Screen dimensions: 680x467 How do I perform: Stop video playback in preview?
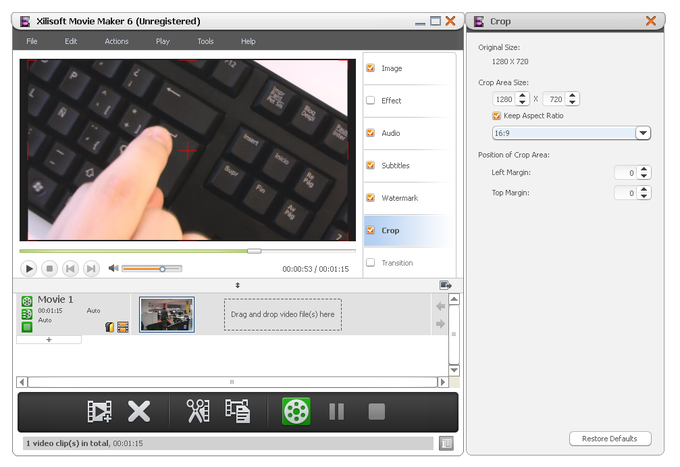[x=49, y=269]
